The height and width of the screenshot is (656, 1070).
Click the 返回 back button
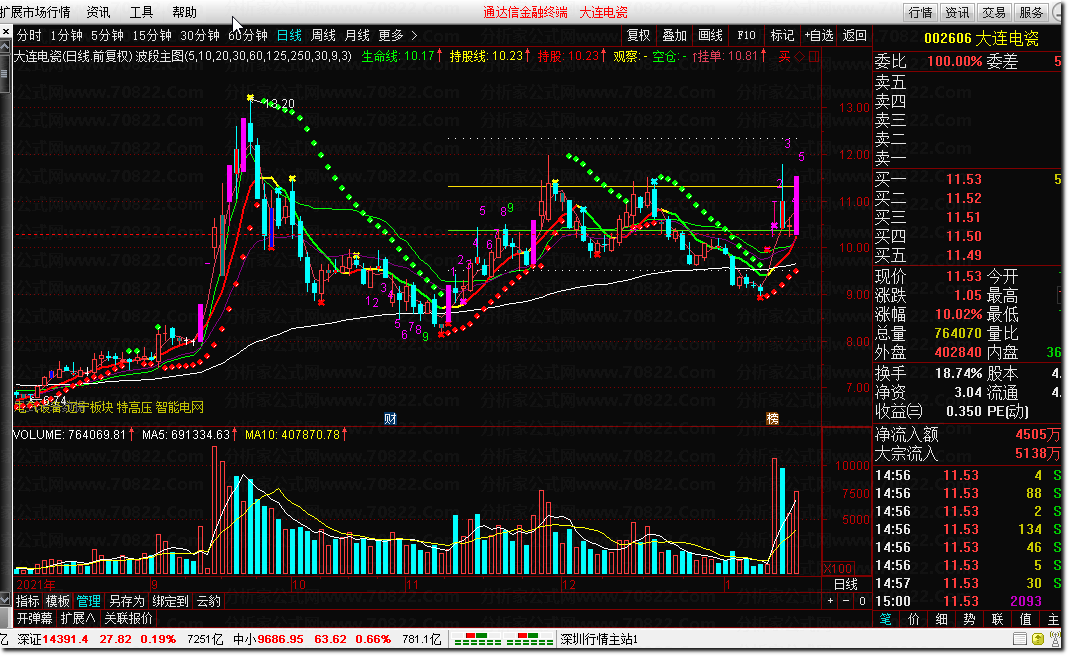[x=854, y=35]
